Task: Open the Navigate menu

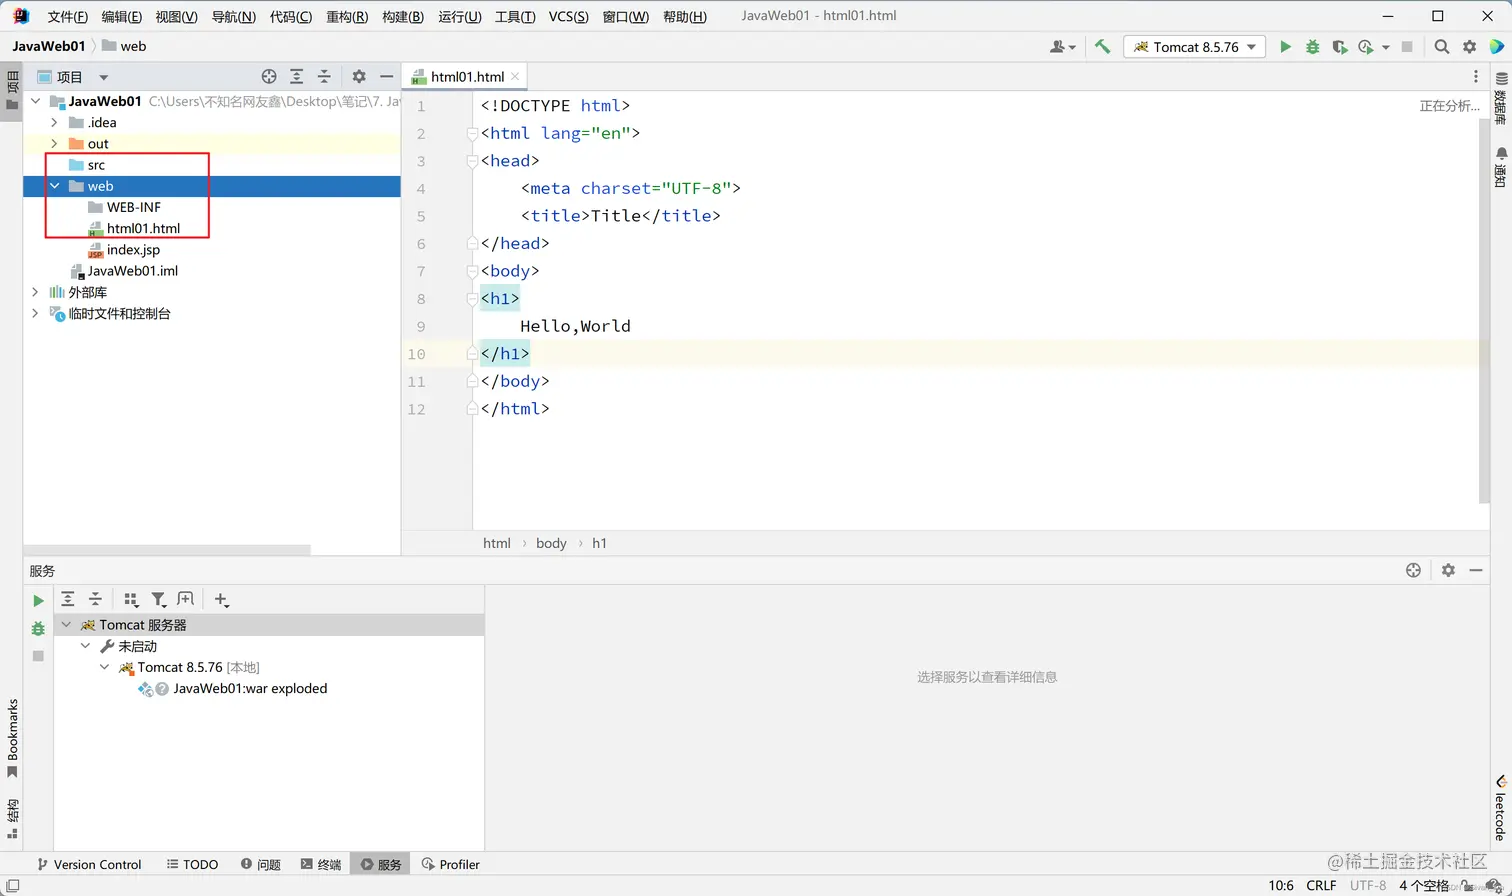Action: [233, 17]
